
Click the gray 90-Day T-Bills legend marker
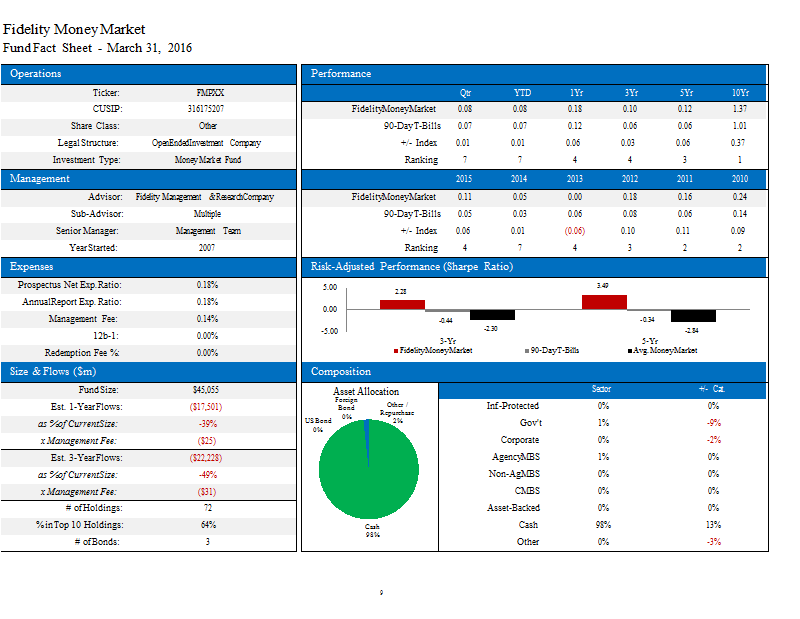[x=527, y=351]
